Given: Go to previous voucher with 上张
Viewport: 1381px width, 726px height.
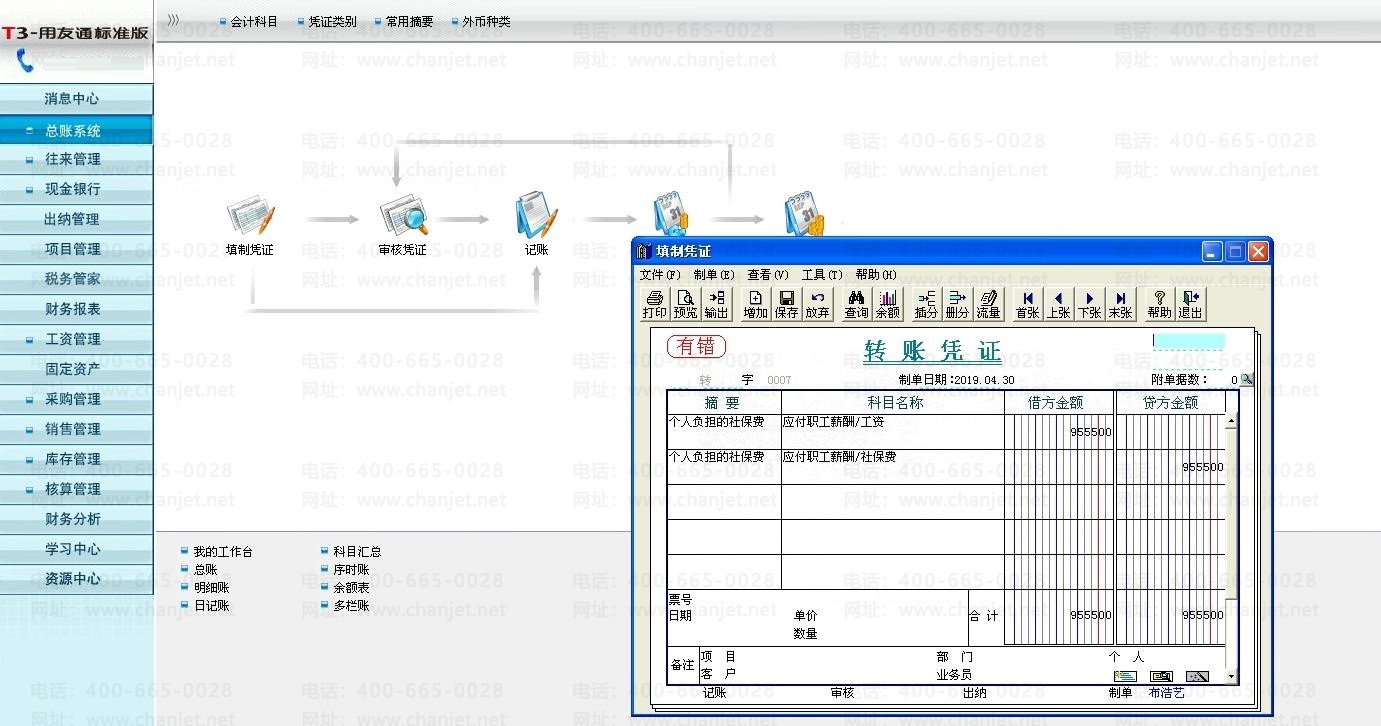Looking at the screenshot, I should (x=1058, y=304).
